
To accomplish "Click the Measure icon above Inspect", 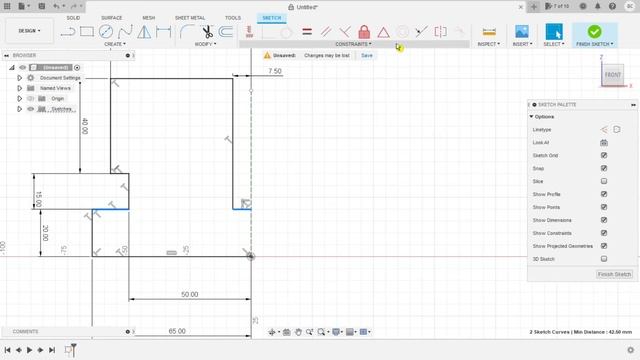I will pyautogui.click(x=489, y=31).
